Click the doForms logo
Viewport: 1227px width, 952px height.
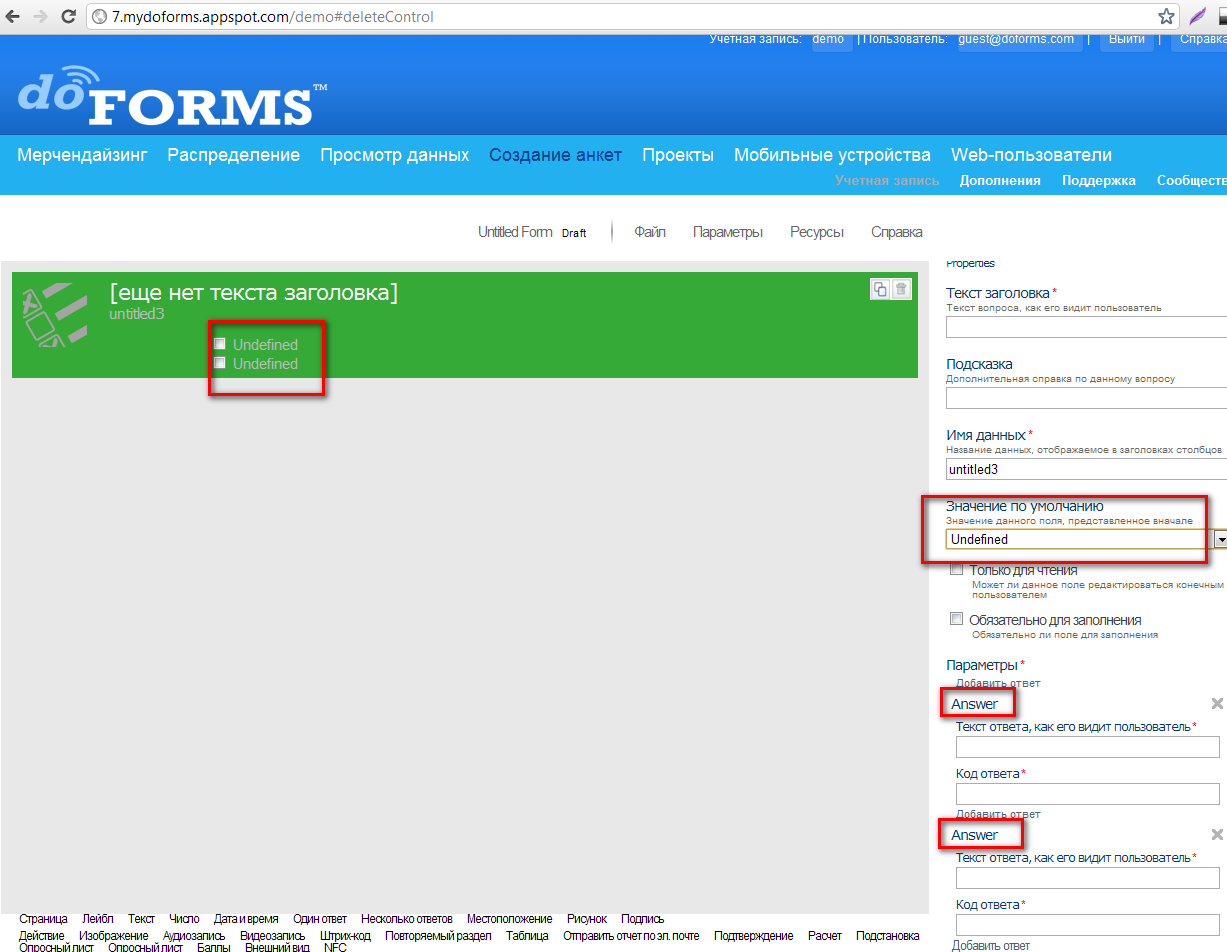(x=172, y=96)
